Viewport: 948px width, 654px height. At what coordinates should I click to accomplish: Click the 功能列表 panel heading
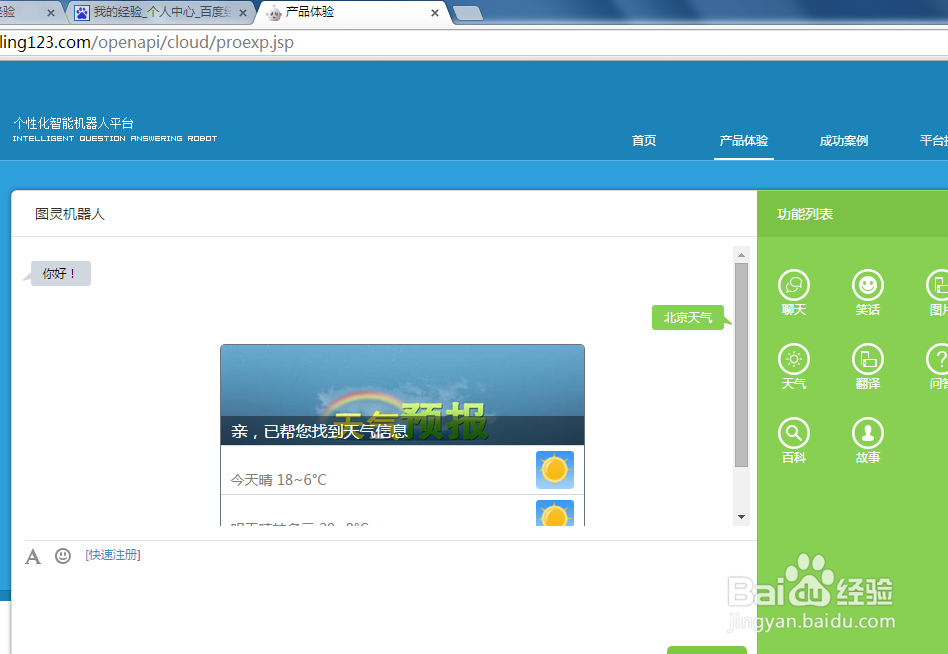pyautogui.click(x=805, y=214)
